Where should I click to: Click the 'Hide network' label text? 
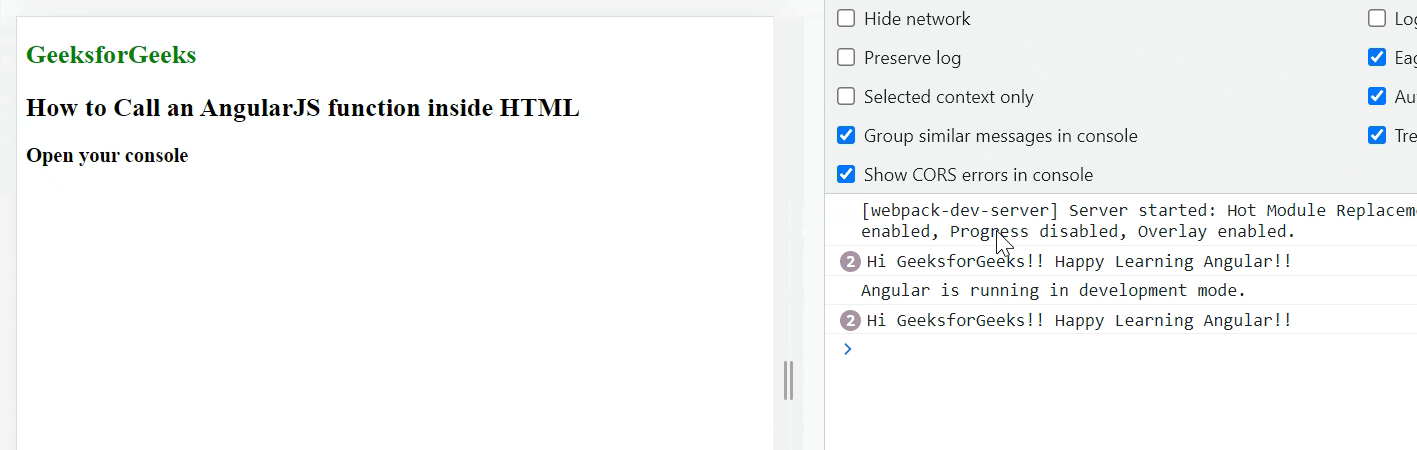coord(917,19)
